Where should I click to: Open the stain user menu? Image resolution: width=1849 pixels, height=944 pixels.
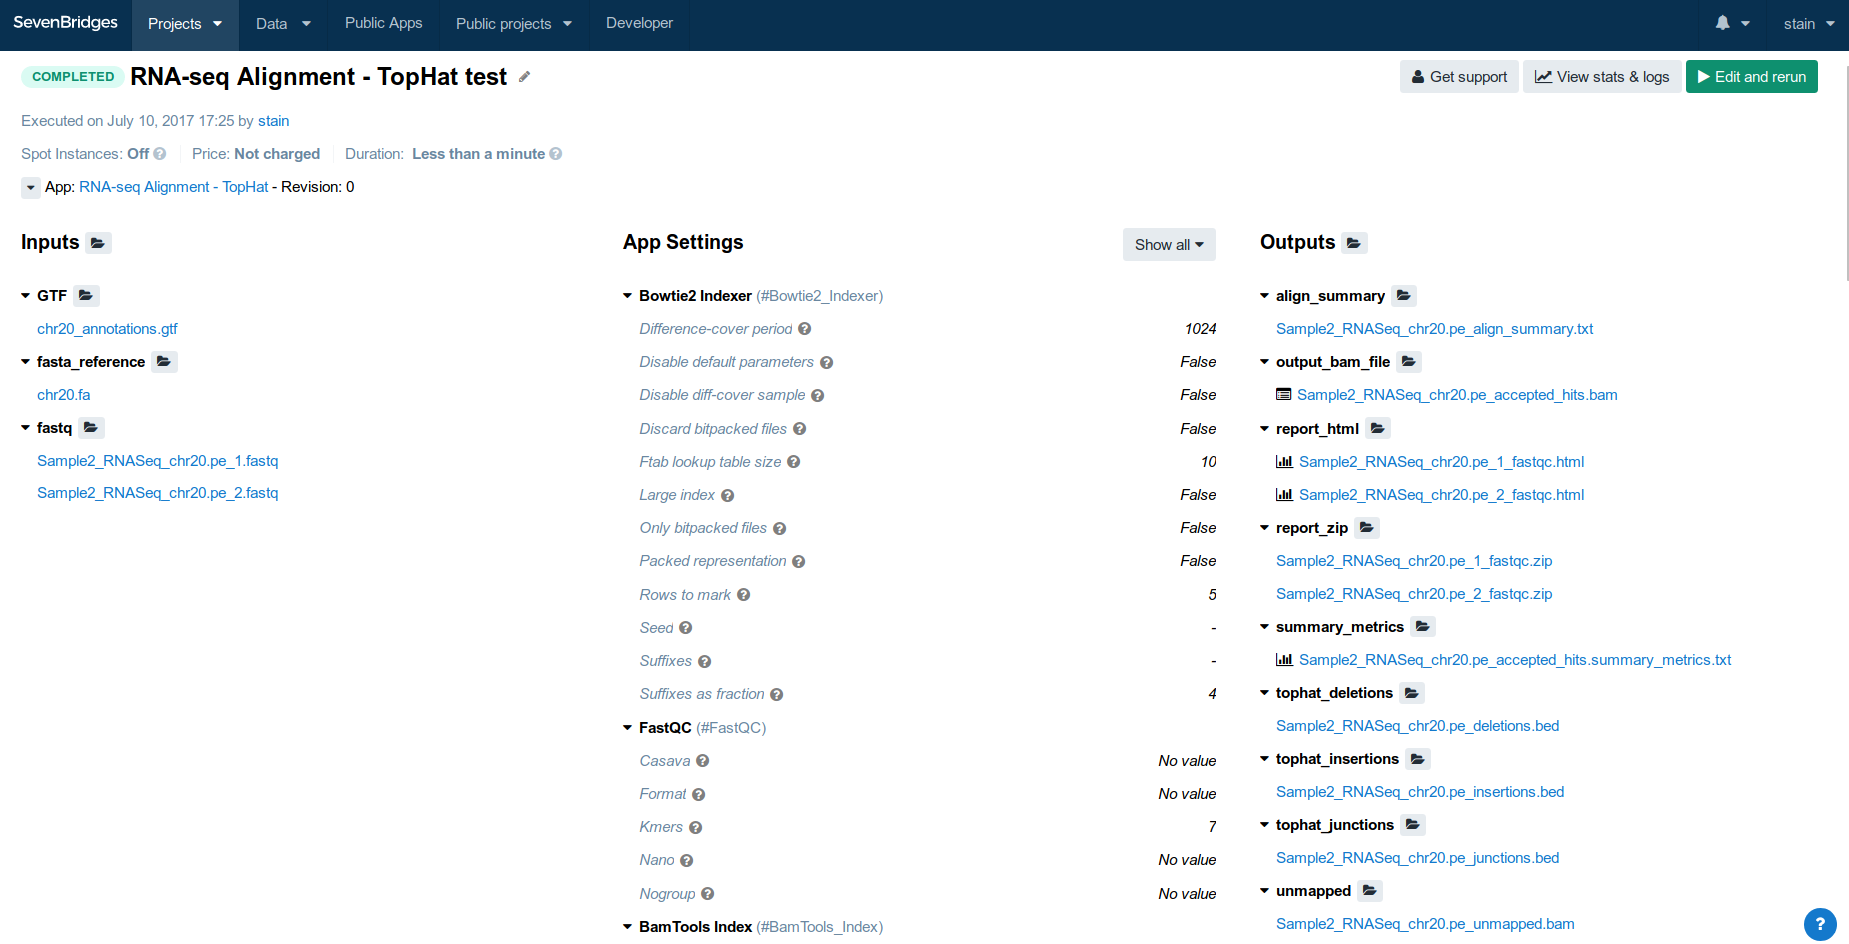click(x=1809, y=24)
